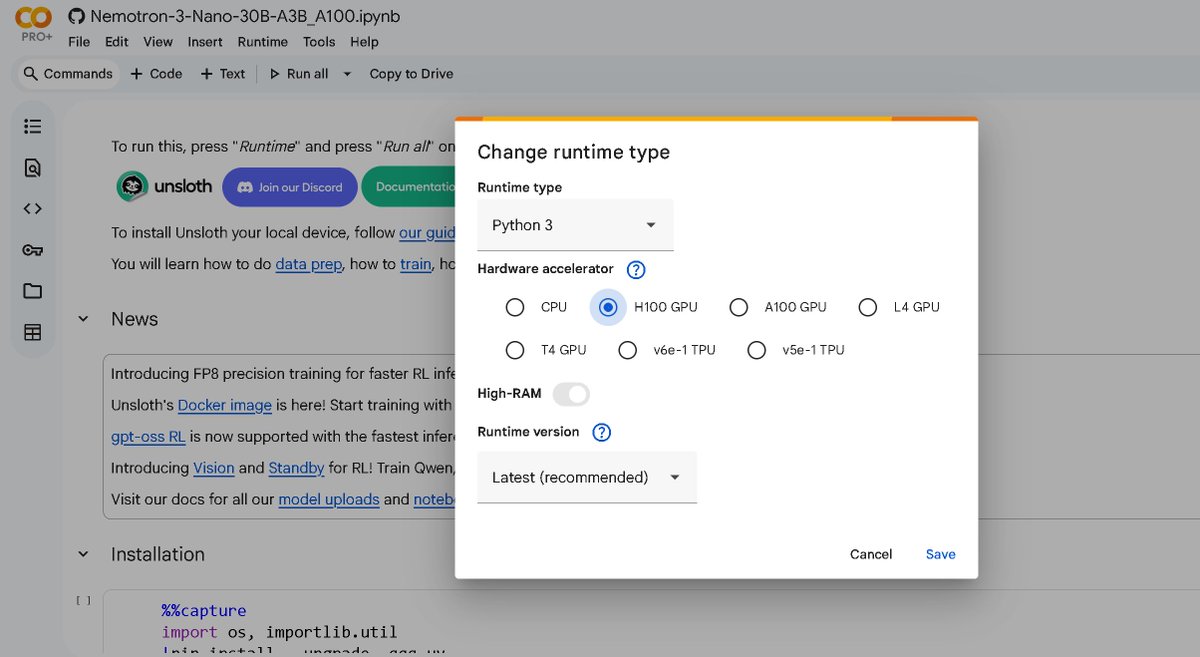1200x657 pixels.
Task: Open the Code snippets sidebar icon
Action: point(32,209)
